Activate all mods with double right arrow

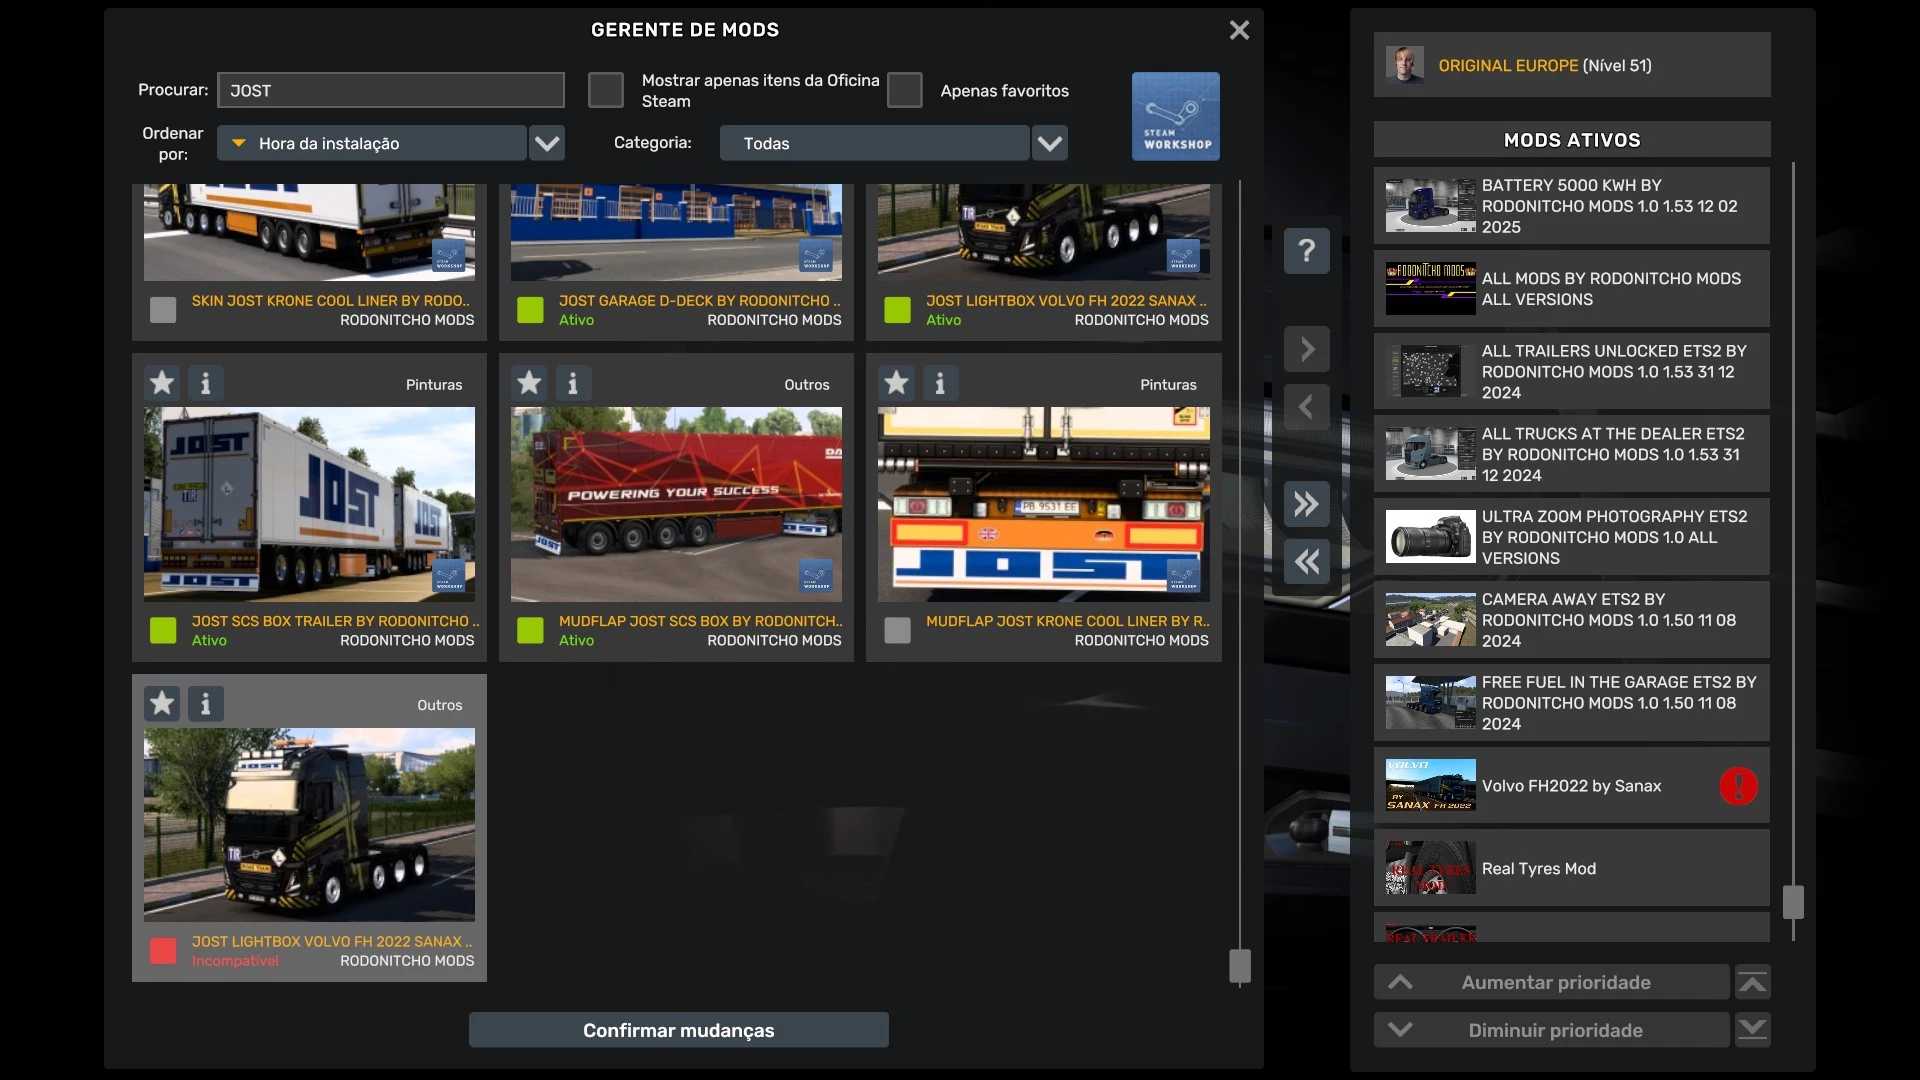1307,504
